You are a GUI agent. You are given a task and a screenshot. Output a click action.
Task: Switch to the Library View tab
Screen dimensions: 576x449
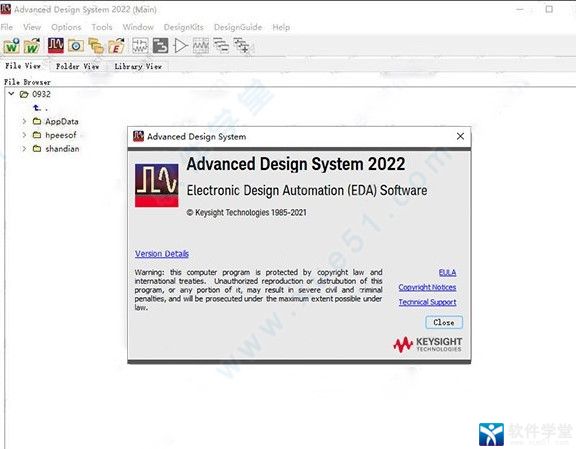point(138,67)
